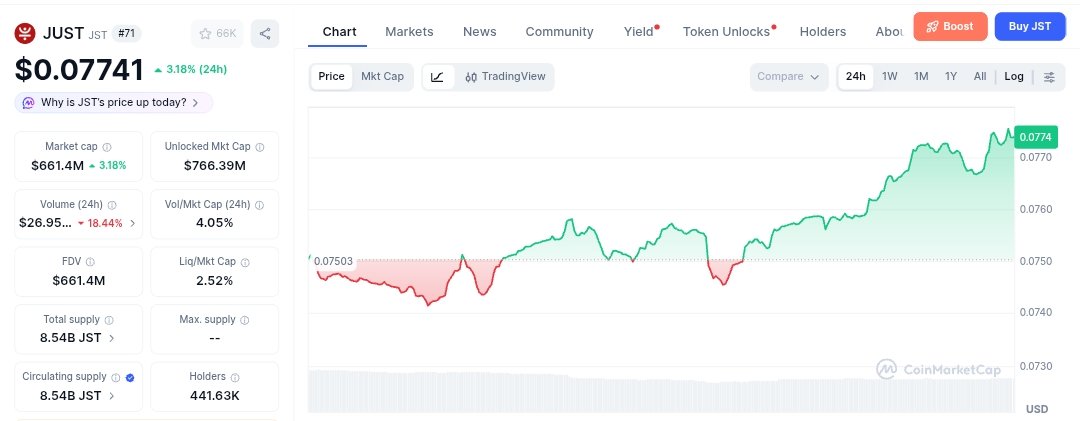1080x421 pixels.
Task: Expand Volume (24h) details chevron
Action: (133, 223)
